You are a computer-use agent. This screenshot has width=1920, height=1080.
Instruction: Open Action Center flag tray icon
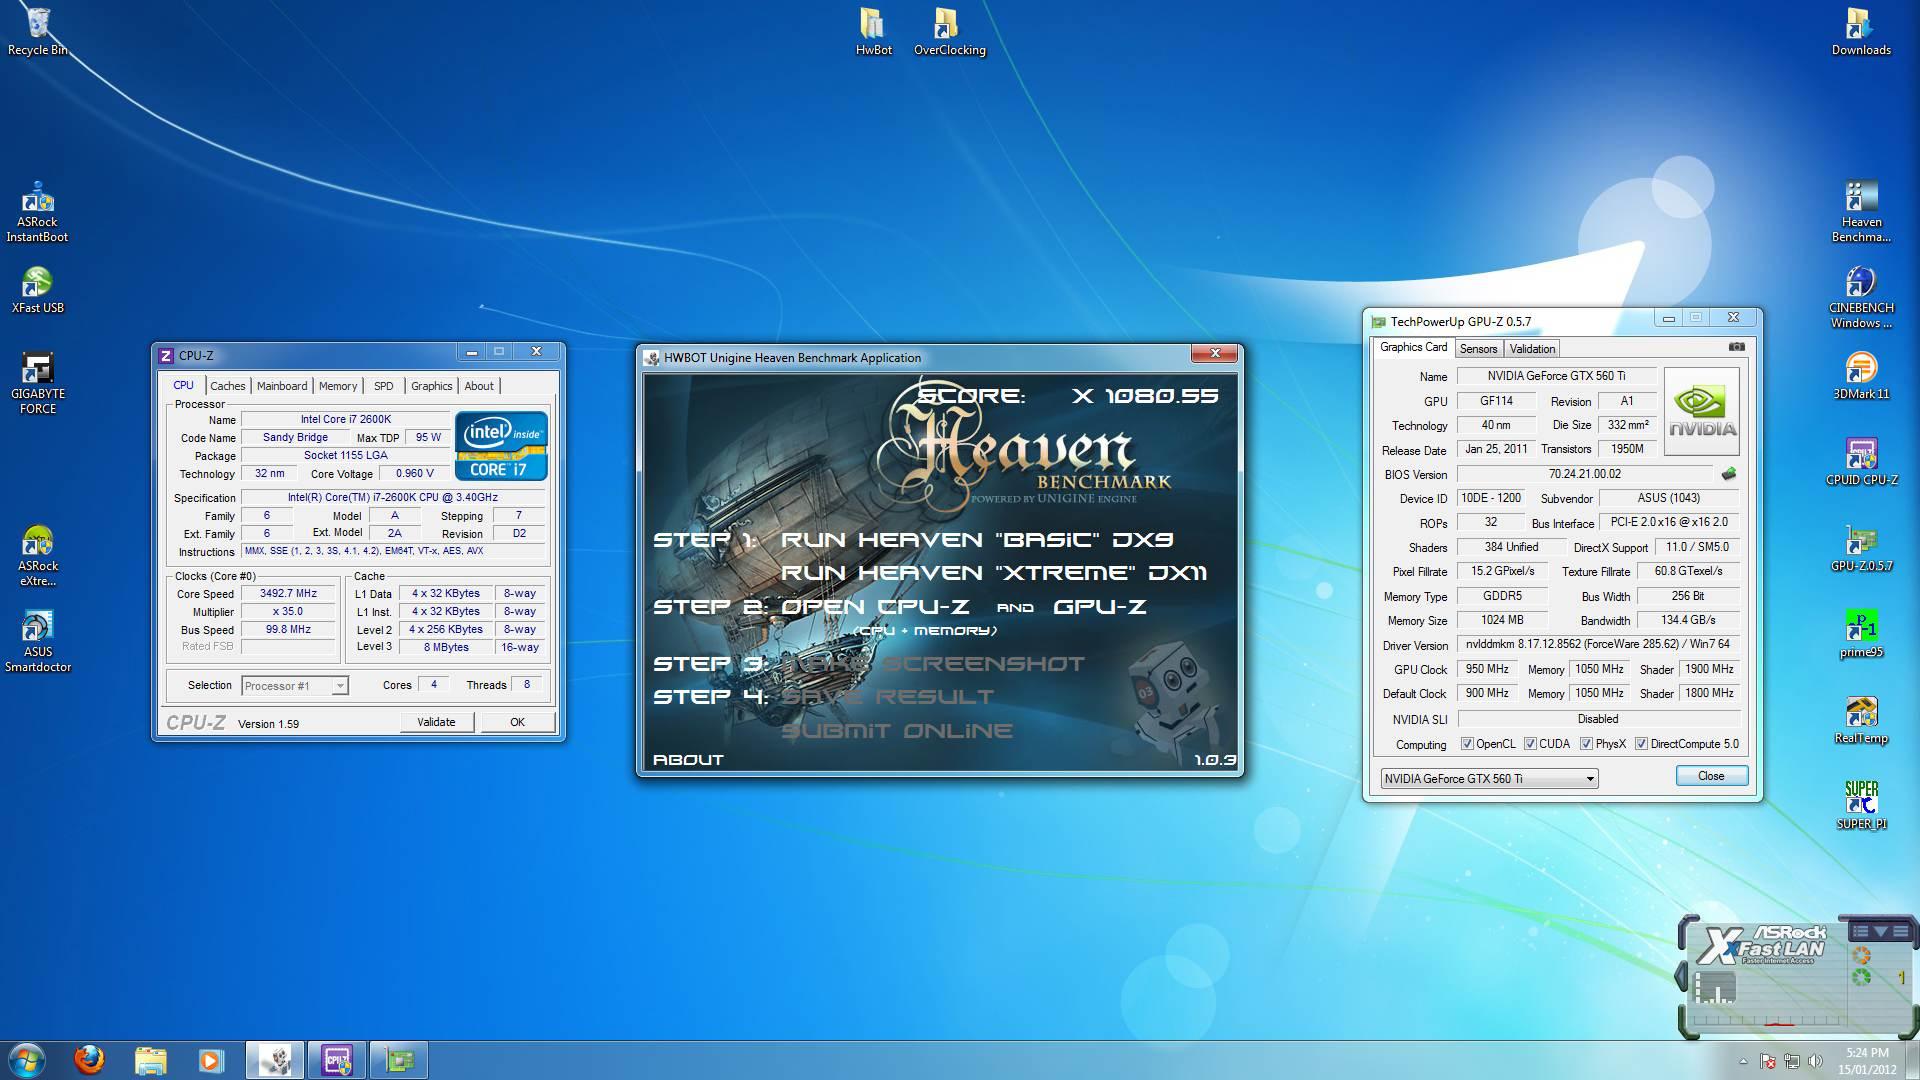1767,1061
